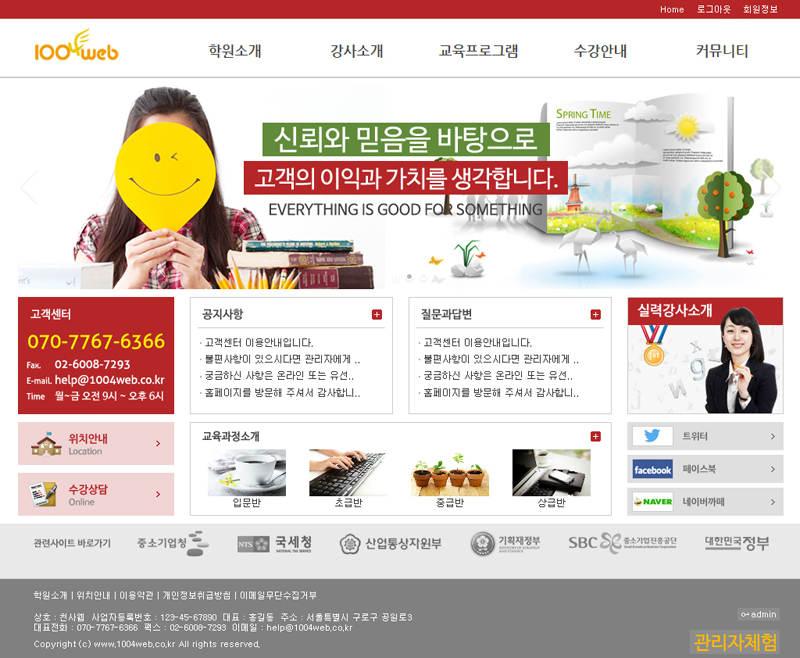Open the 학원소개 menu
Screen dimensions: 800x658
pyautogui.click(x=235, y=51)
